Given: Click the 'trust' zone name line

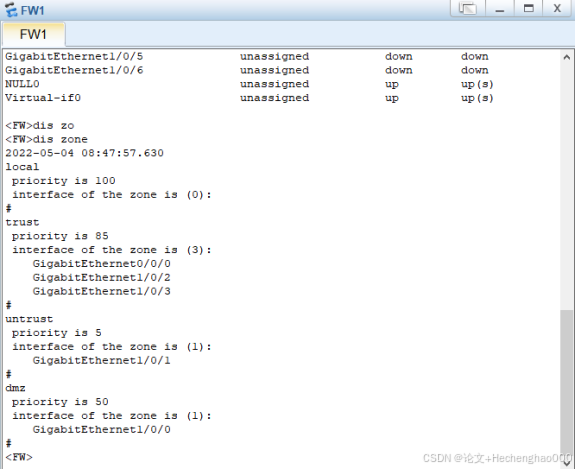Looking at the screenshot, I should (x=22, y=222).
